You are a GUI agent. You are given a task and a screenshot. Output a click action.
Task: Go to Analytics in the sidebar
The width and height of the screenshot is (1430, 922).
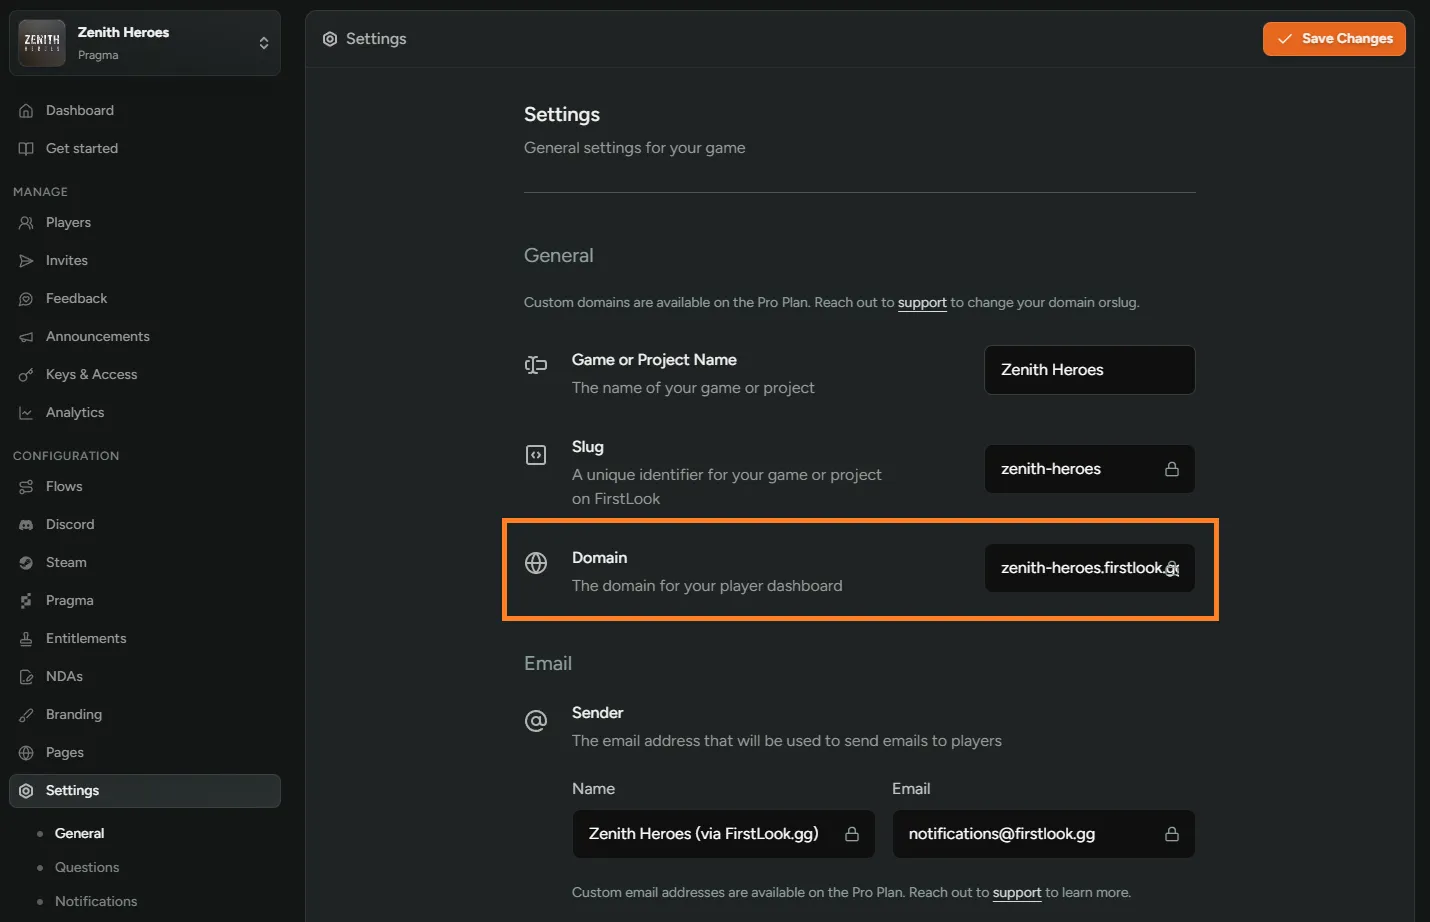tap(74, 413)
